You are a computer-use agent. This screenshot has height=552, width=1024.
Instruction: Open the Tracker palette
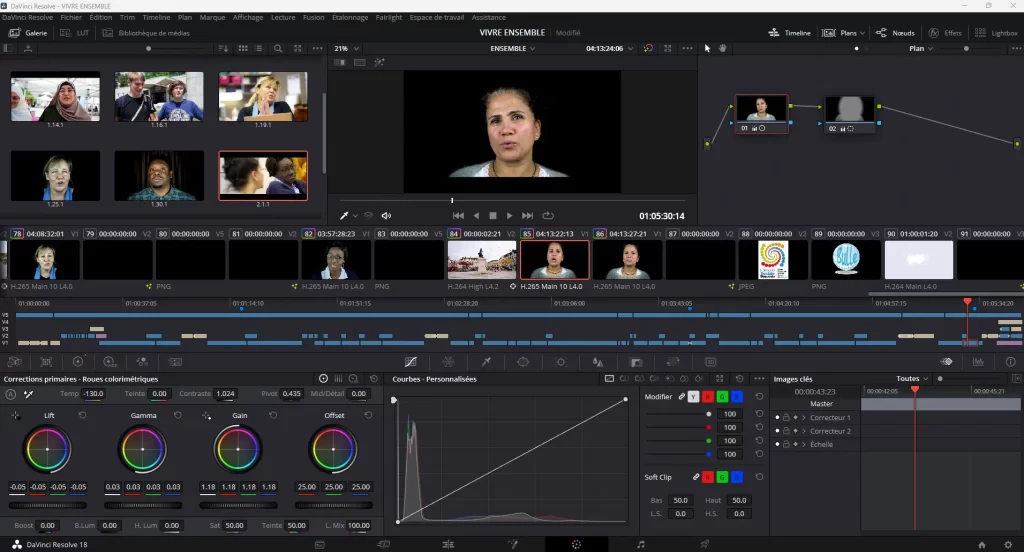pyautogui.click(x=560, y=362)
